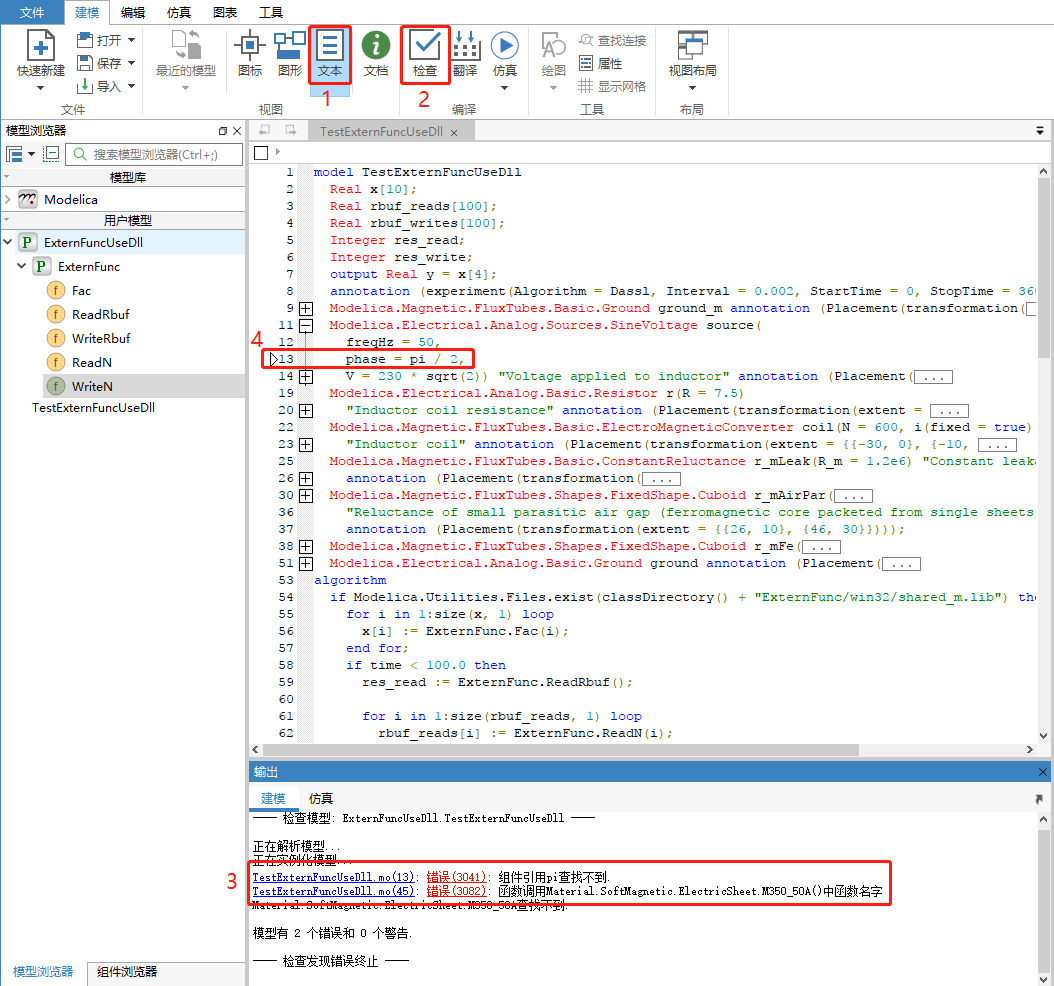Image resolution: width=1054 pixels, height=986 pixels.
Task: Open the editor tab list dropdown at right
Action: click(1039, 130)
